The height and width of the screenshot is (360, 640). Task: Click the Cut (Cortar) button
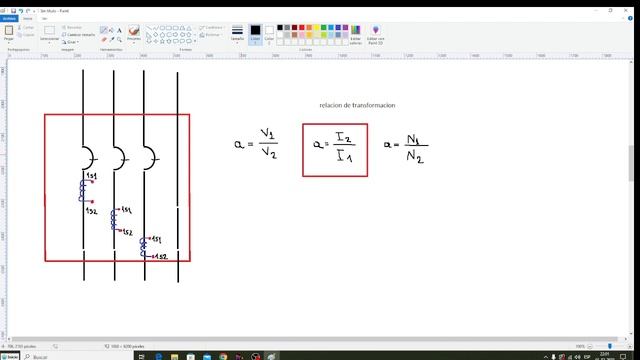[26, 27]
